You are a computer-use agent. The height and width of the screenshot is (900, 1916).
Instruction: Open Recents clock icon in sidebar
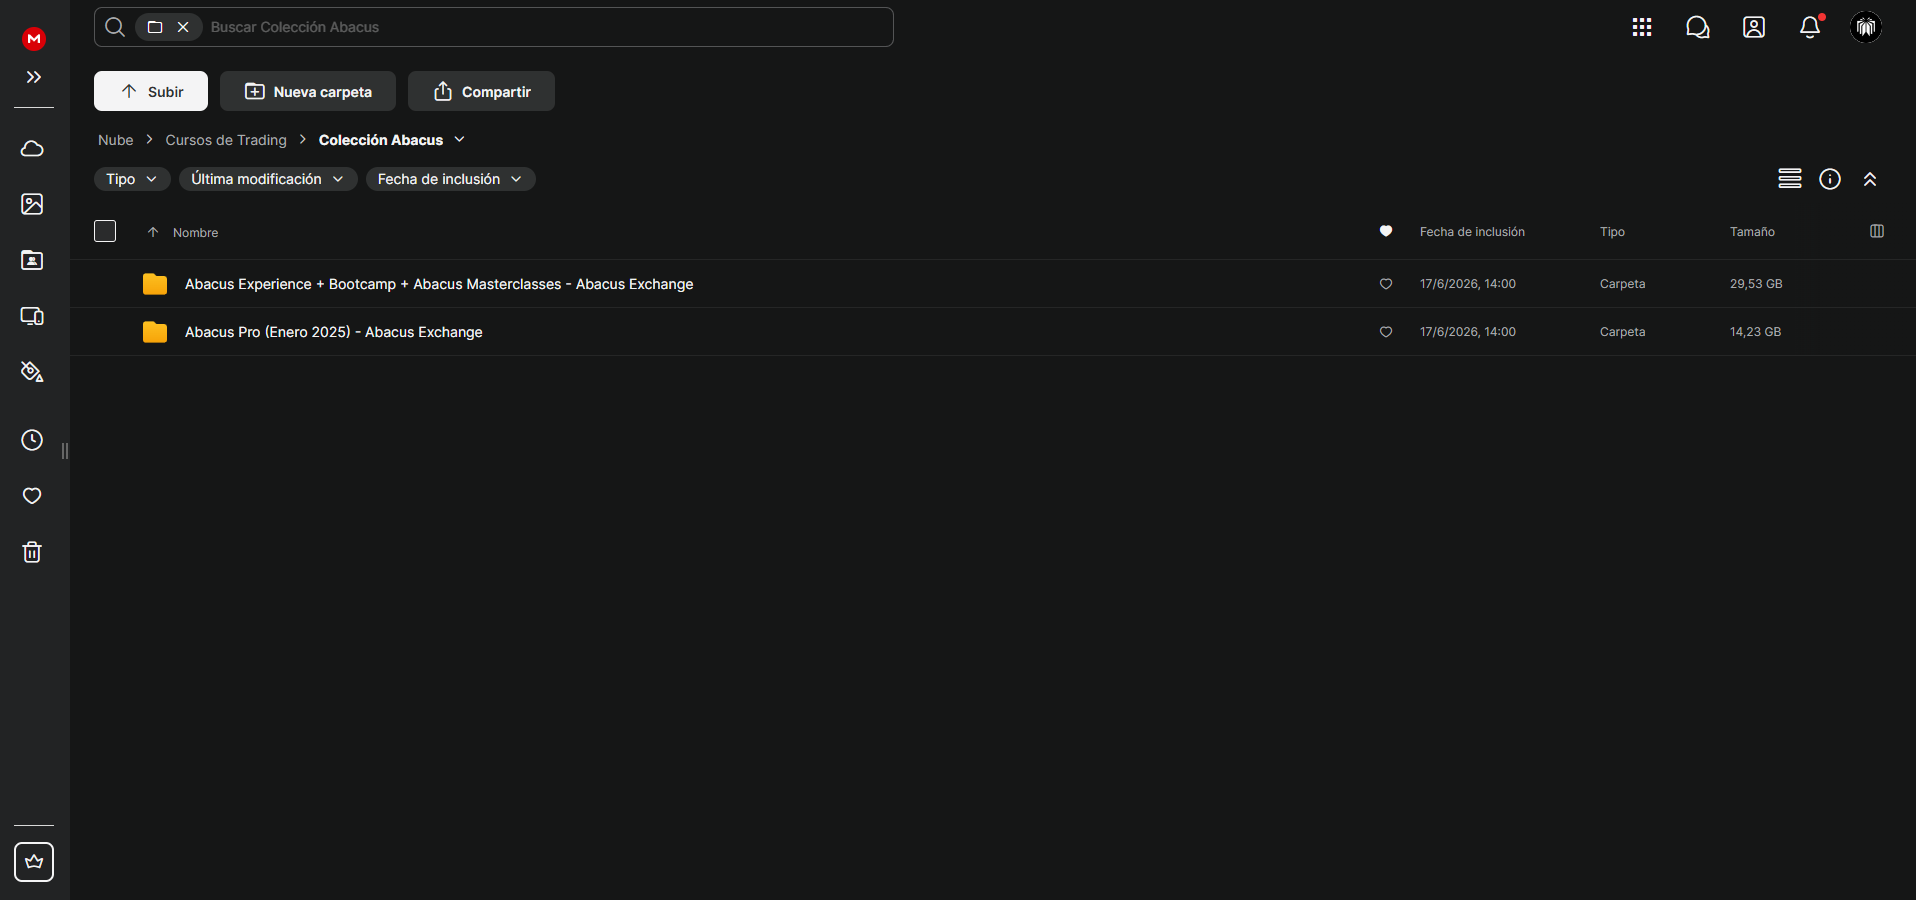[x=32, y=440]
